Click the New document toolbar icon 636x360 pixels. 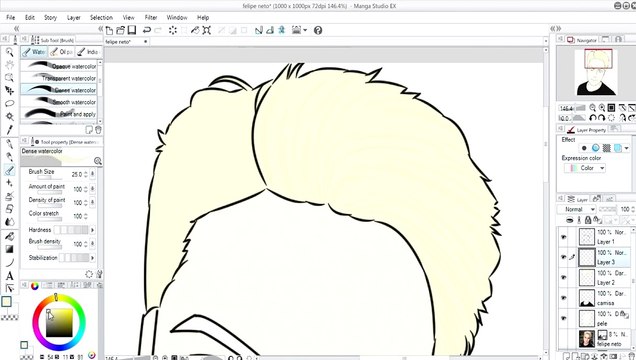pos(109,30)
